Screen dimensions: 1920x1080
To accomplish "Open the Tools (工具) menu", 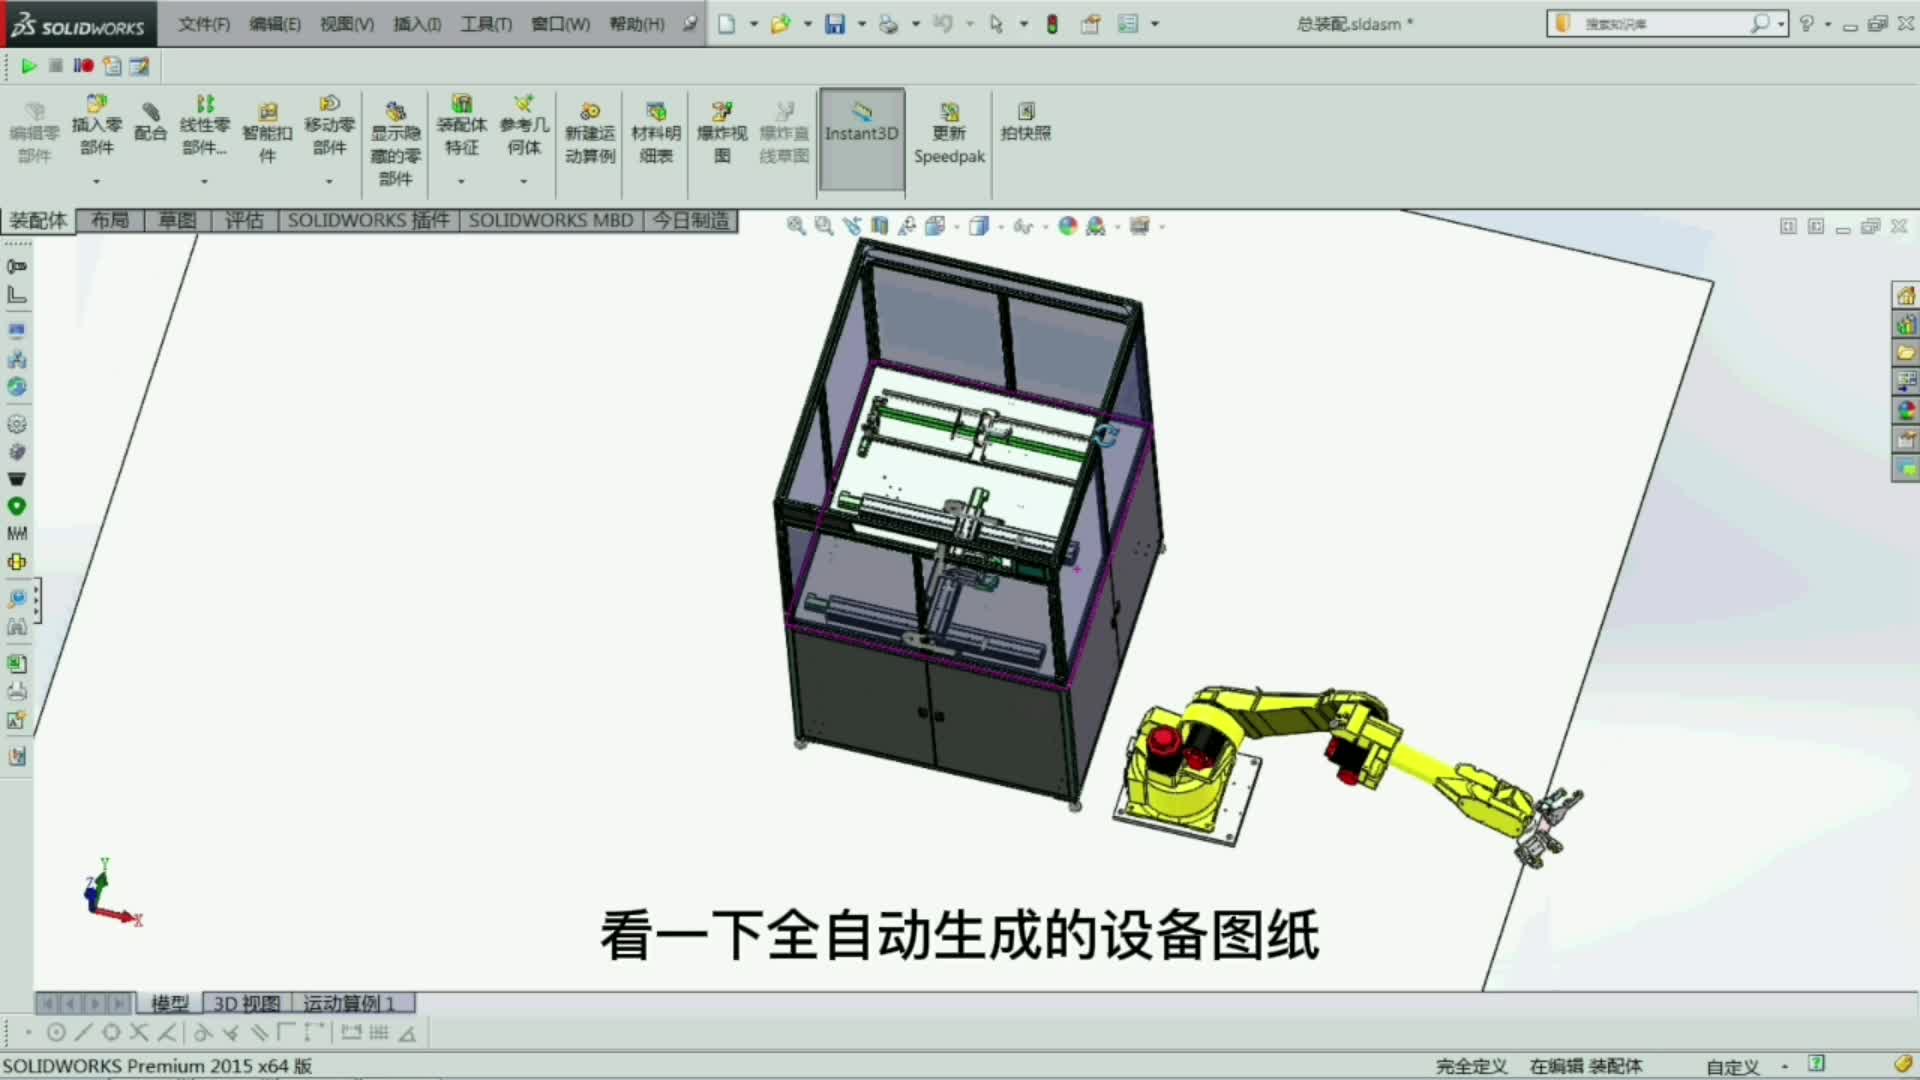I will tap(486, 24).
